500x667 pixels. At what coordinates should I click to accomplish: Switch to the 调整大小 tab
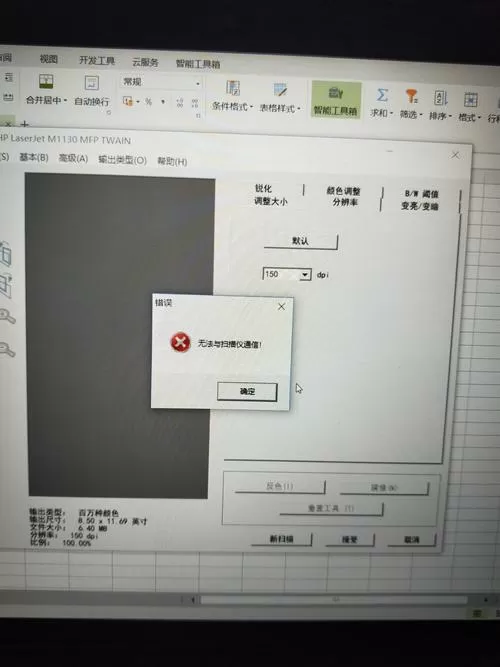point(271,201)
